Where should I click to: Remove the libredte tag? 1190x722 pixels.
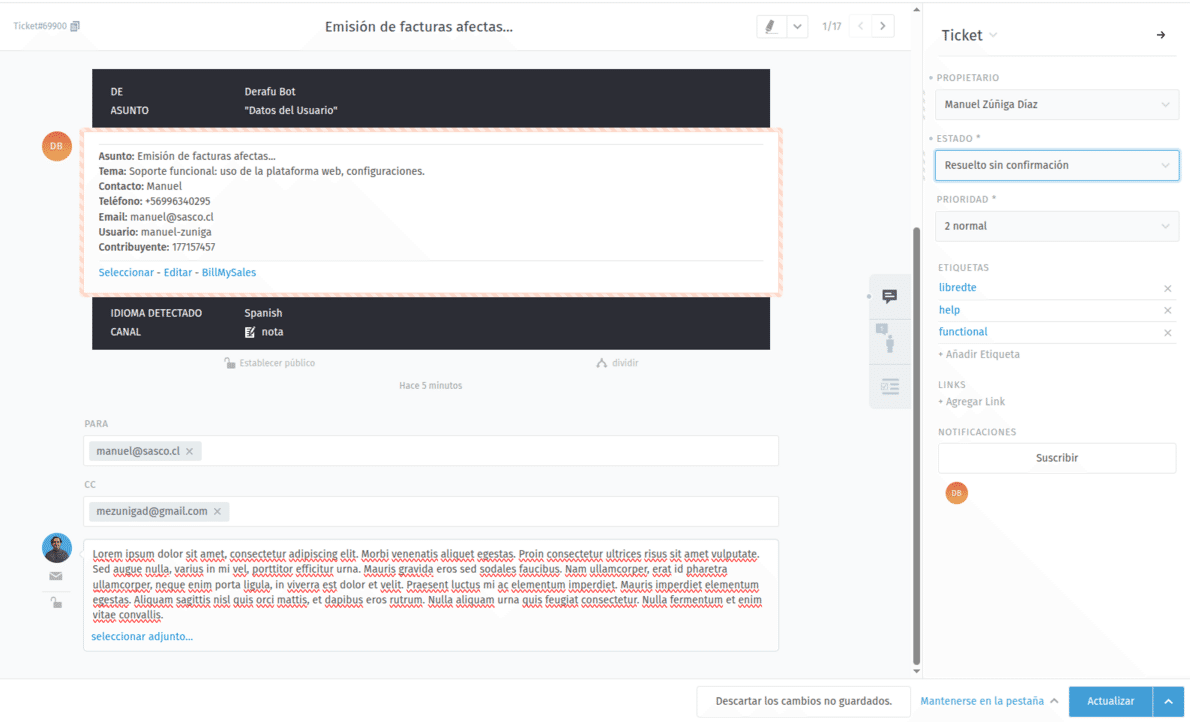1167,289
